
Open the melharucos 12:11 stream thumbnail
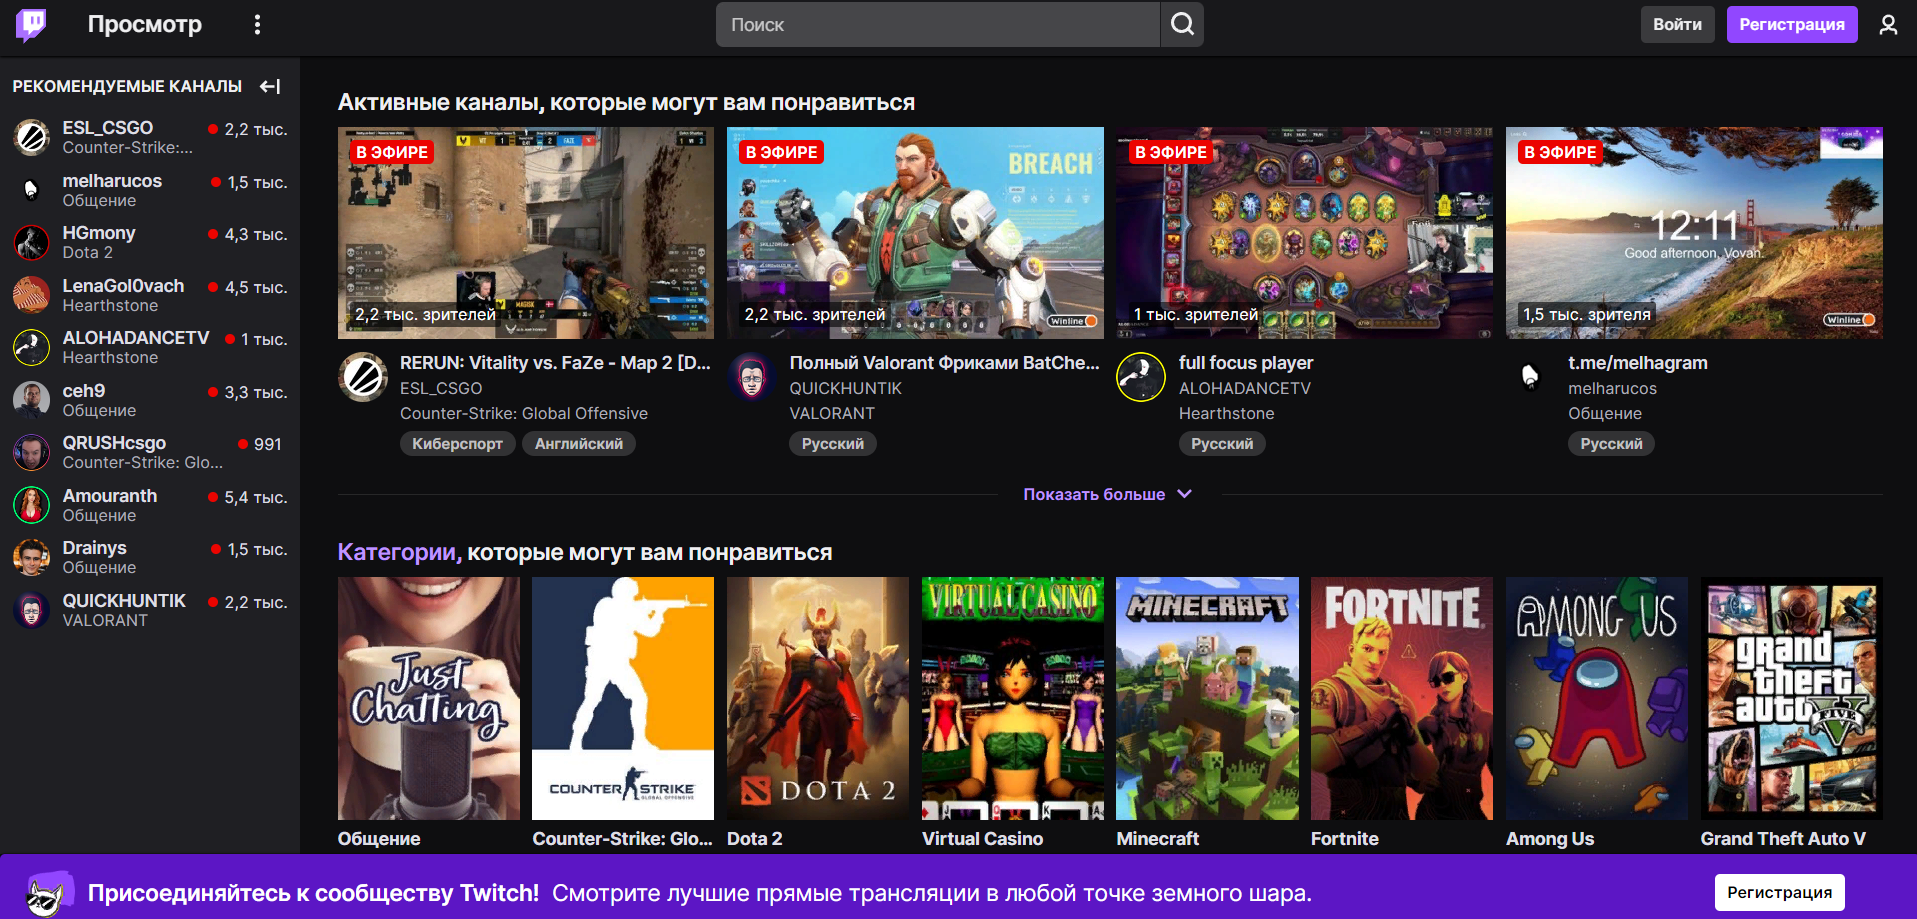click(1694, 233)
